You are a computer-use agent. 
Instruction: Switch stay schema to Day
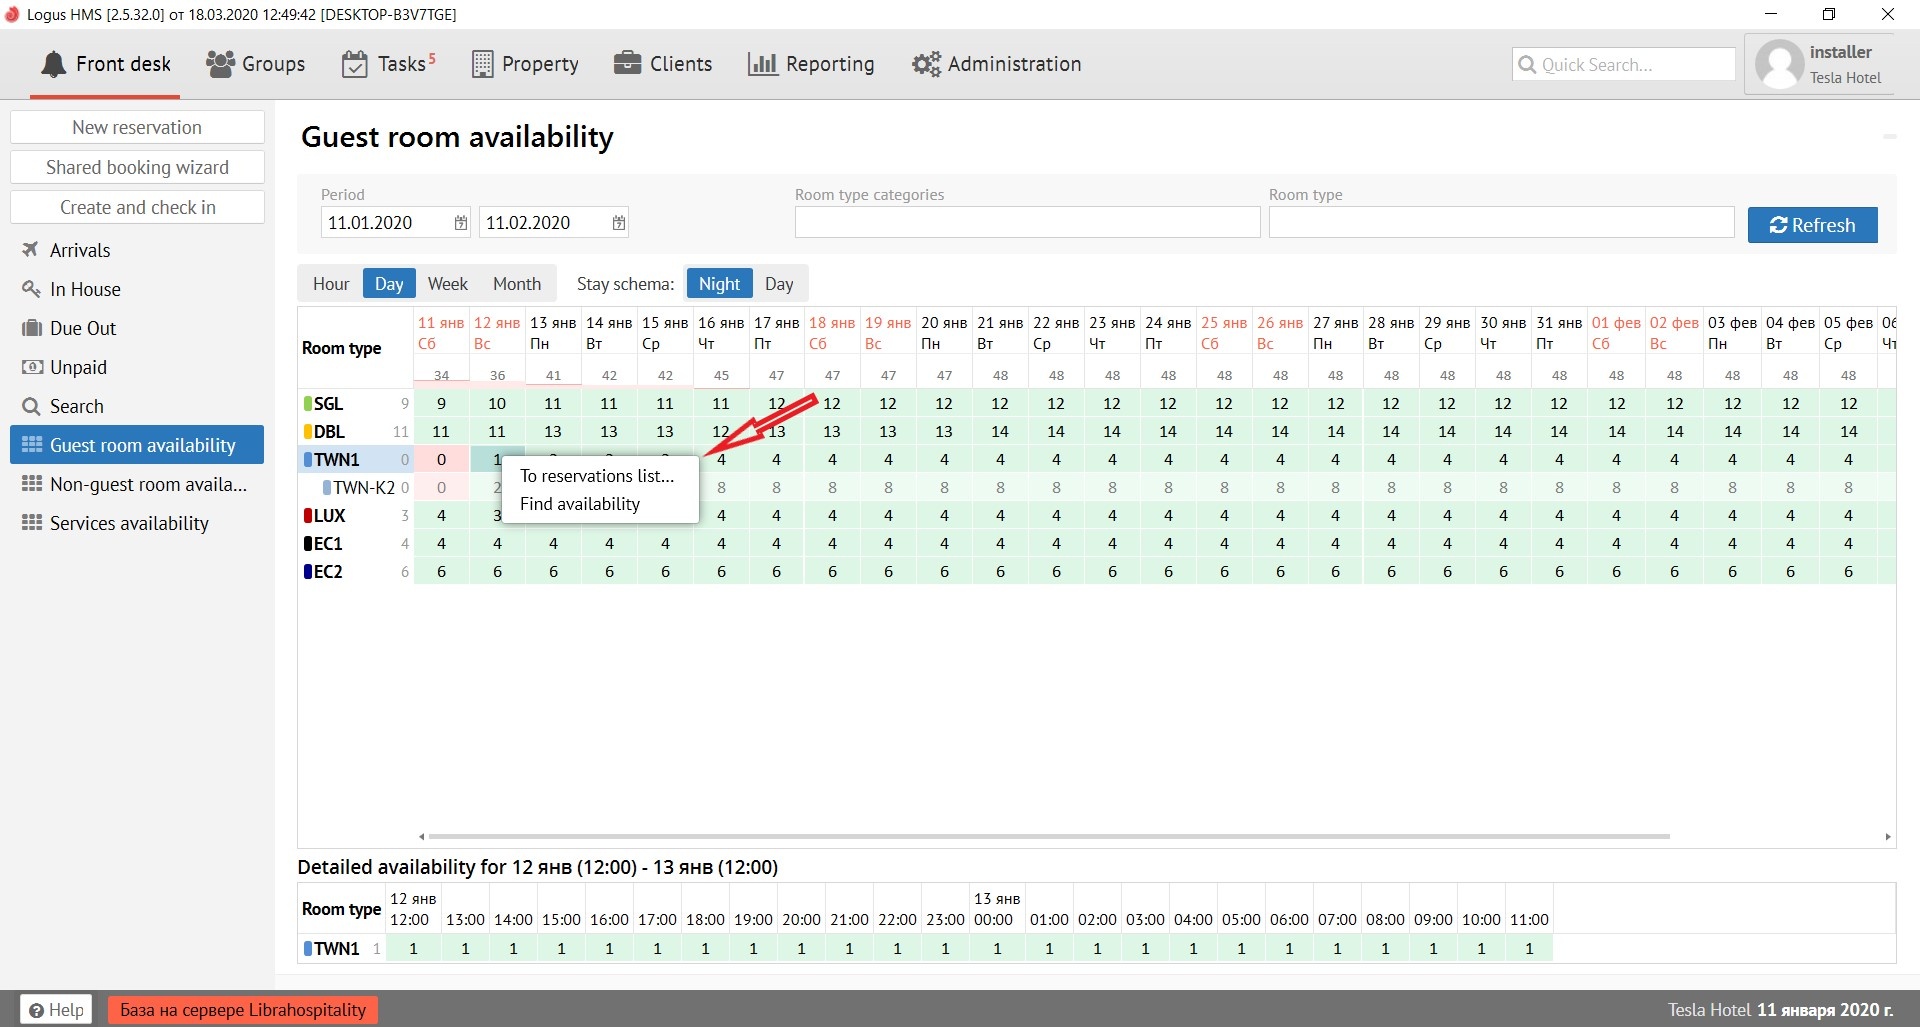click(x=779, y=284)
